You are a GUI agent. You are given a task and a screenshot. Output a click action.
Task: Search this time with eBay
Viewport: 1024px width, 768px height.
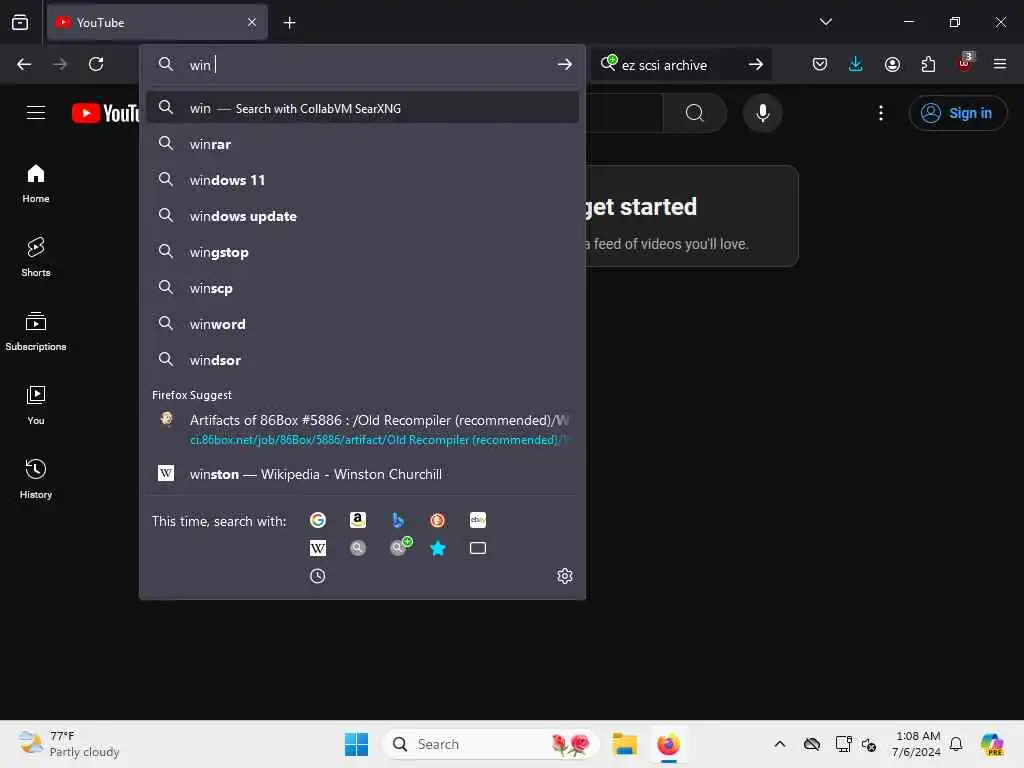(x=478, y=520)
